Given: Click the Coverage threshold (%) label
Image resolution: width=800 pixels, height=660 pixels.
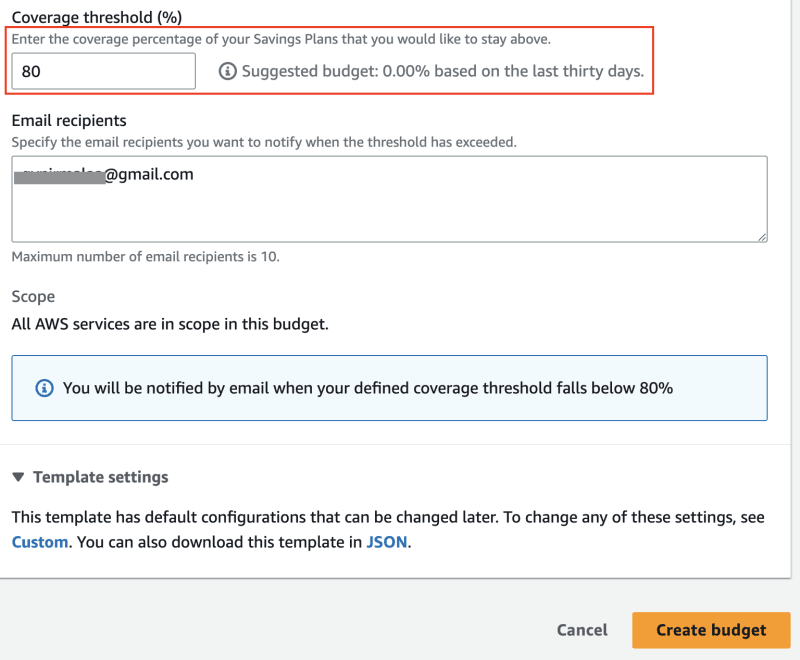Looking at the screenshot, I should 97,17.
